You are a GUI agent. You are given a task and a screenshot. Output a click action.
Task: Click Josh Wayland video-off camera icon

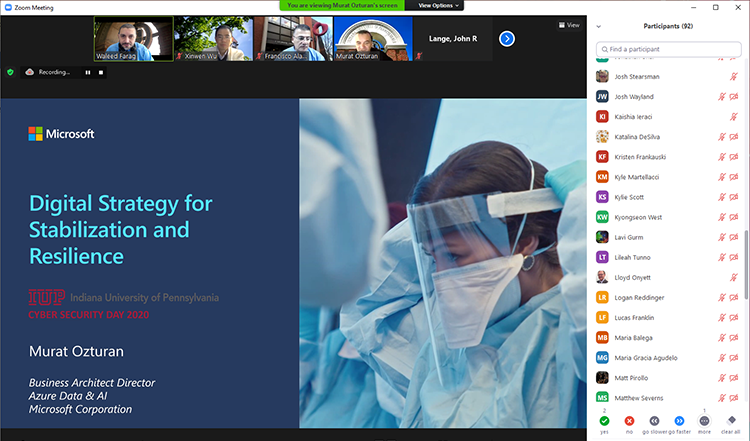734,97
